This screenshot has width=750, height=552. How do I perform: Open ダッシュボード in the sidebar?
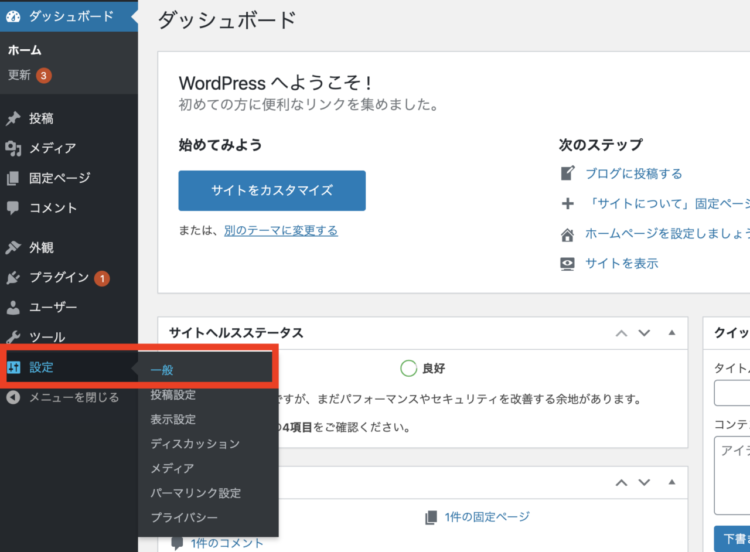pyautogui.click(x=69, y=17)
